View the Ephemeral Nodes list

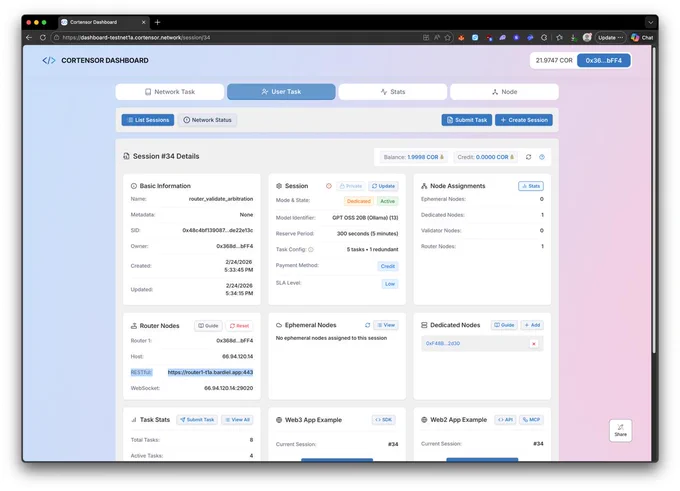[386, 325]
